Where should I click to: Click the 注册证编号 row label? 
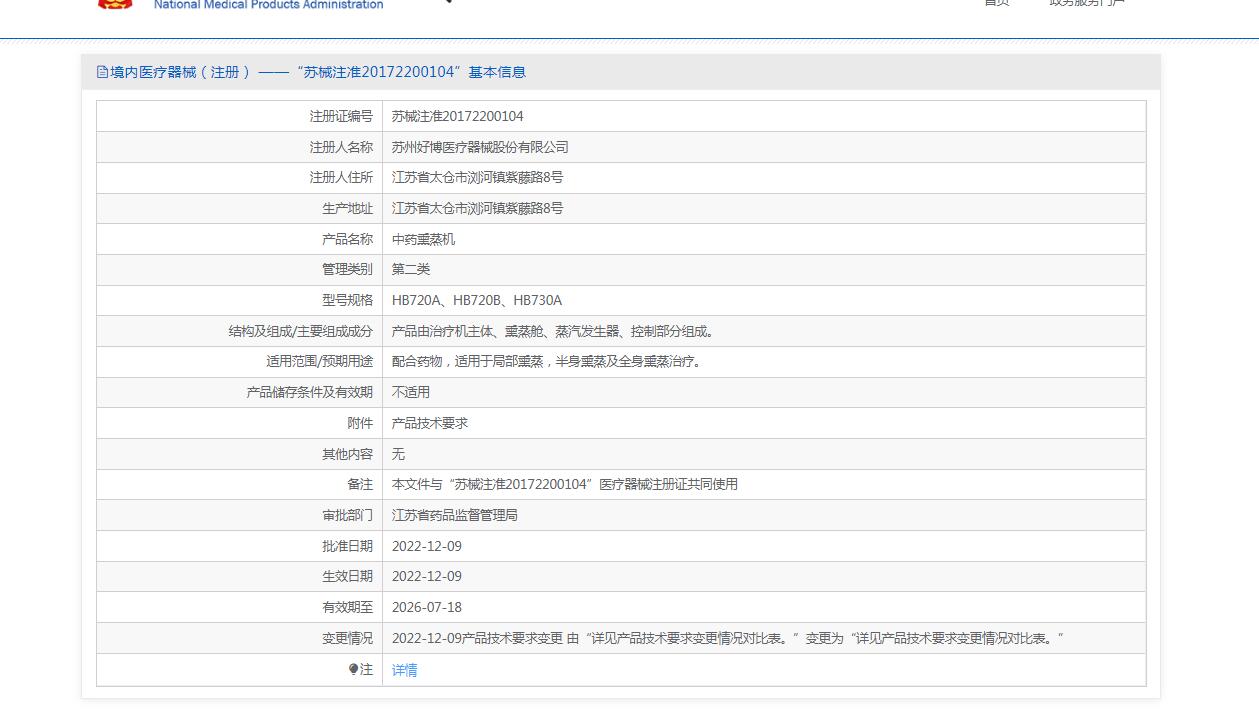tap(341, 116)
